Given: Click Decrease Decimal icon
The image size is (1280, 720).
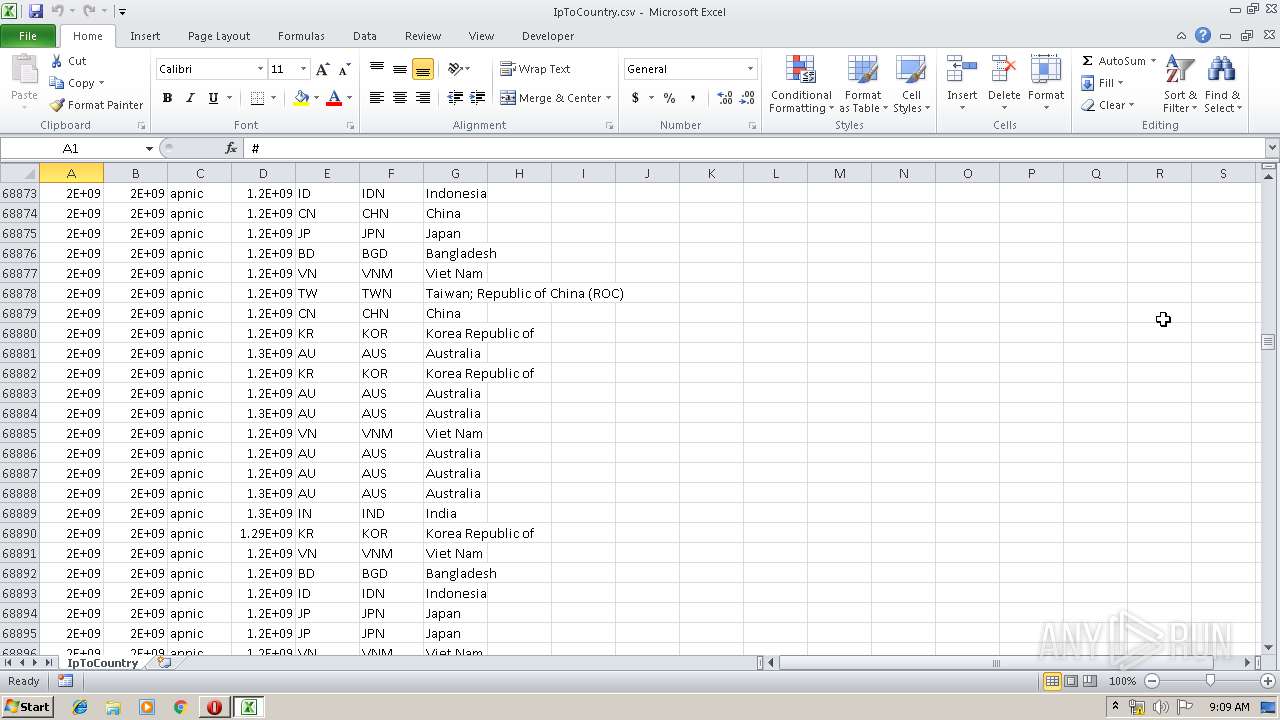Looking at the screenshot, I should tap(747, 98).
